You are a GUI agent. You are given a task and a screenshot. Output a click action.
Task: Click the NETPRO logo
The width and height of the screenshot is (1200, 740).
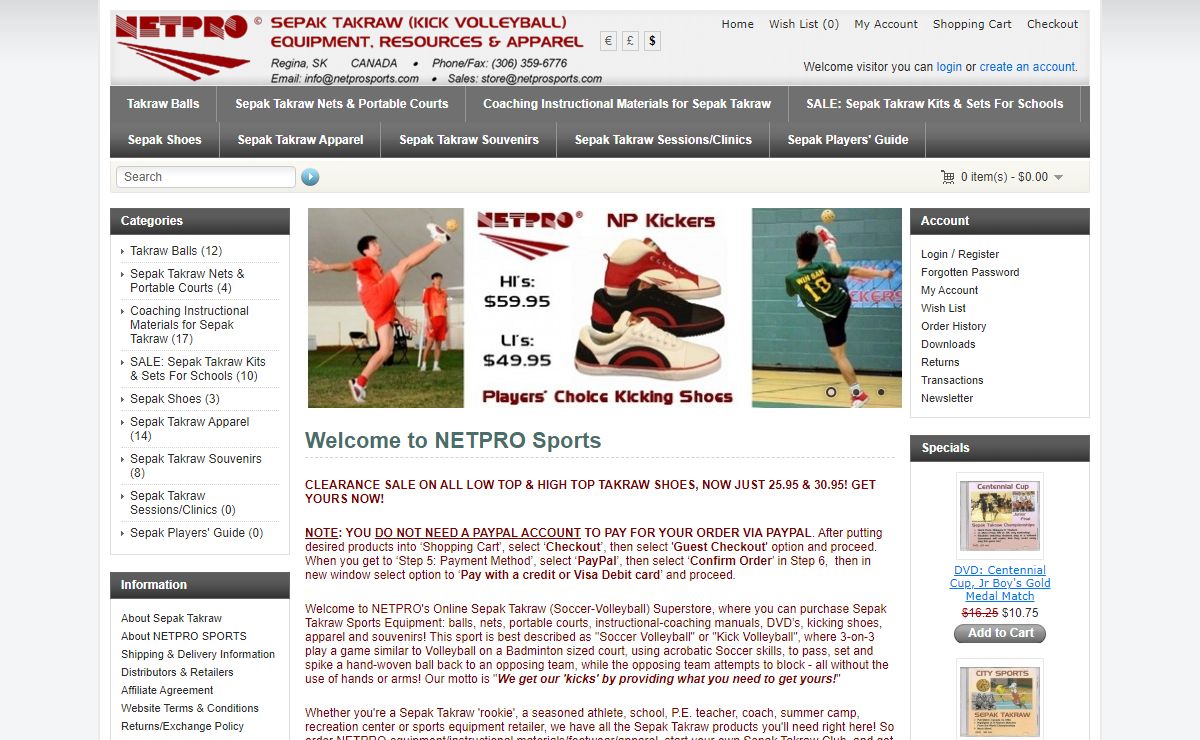coord(182,45)
